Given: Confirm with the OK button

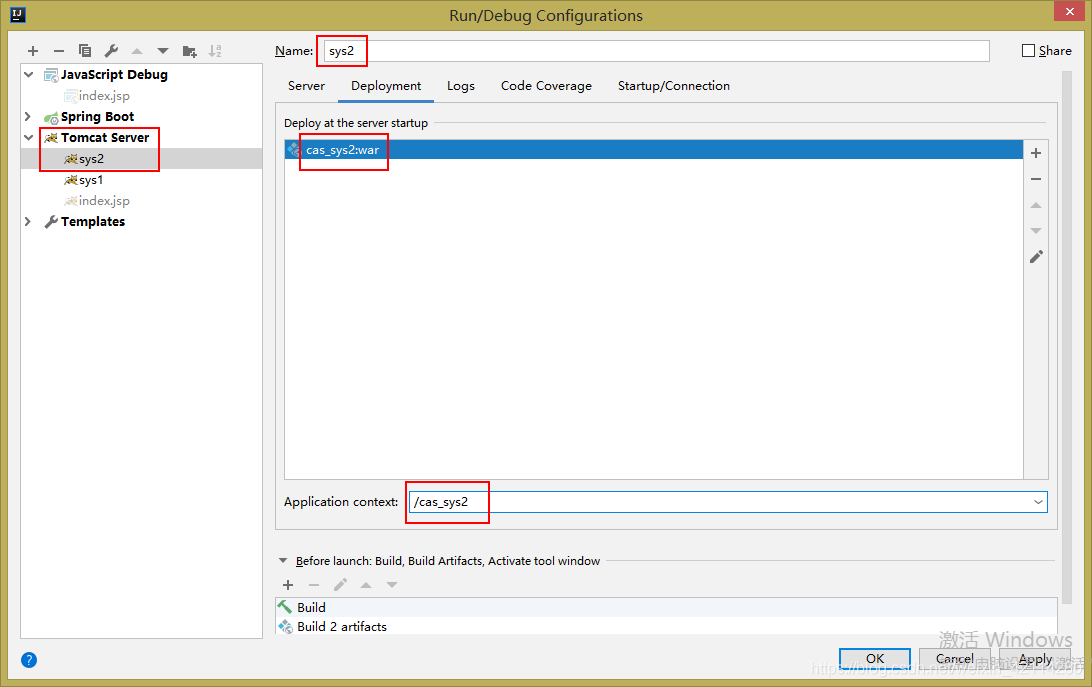Looking at the screenshot, I should click(875, 658).
